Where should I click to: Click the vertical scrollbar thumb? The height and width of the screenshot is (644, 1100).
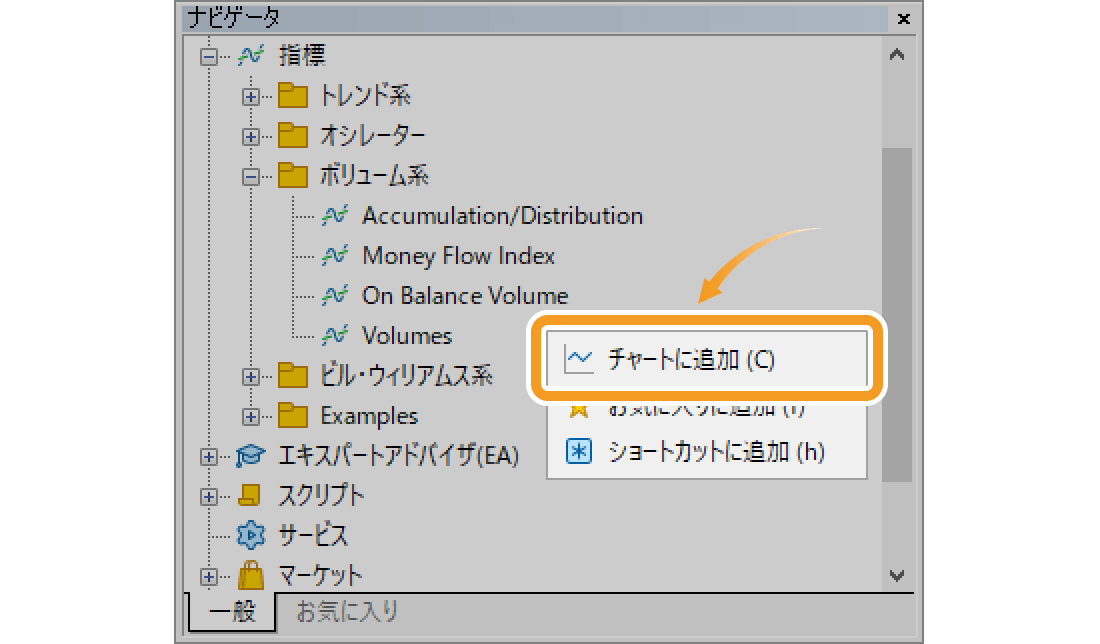point(897,314)
